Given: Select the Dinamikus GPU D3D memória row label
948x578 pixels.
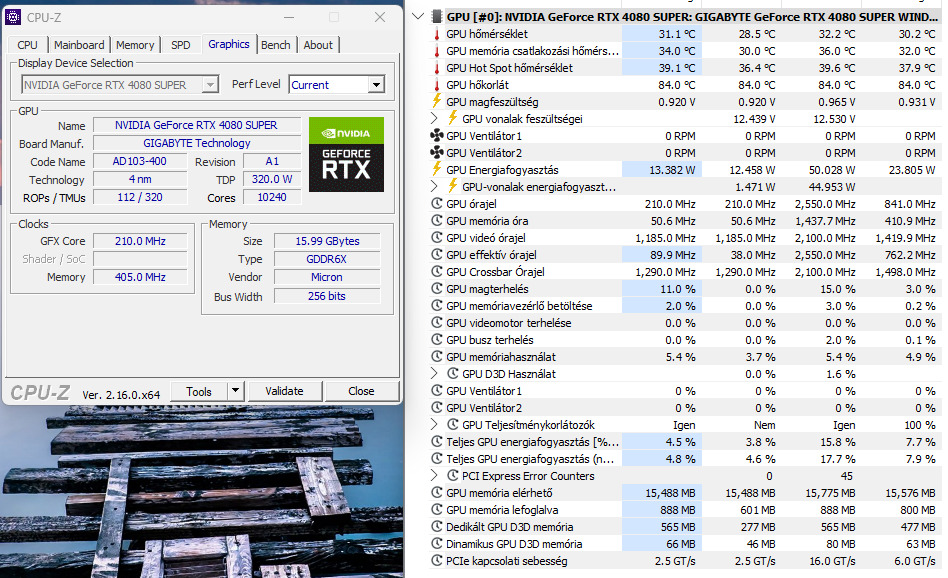Looking at the screenshot, I should click(514, 544).
